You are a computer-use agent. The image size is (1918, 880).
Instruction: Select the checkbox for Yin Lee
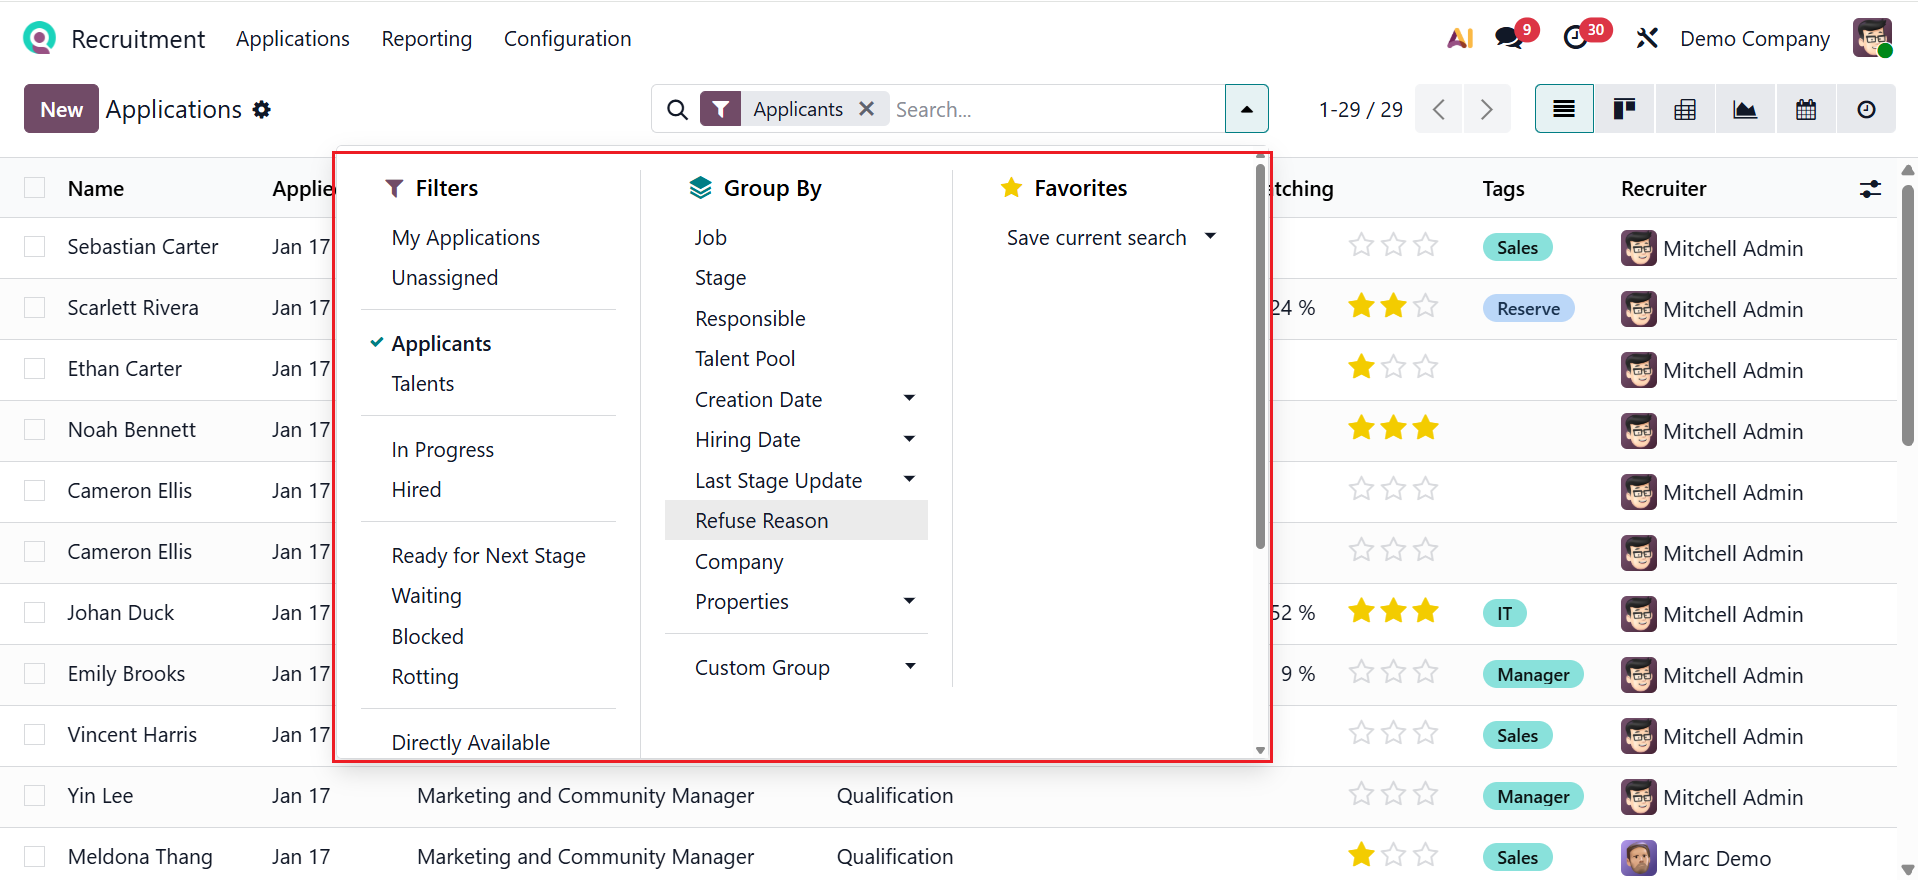35,796
